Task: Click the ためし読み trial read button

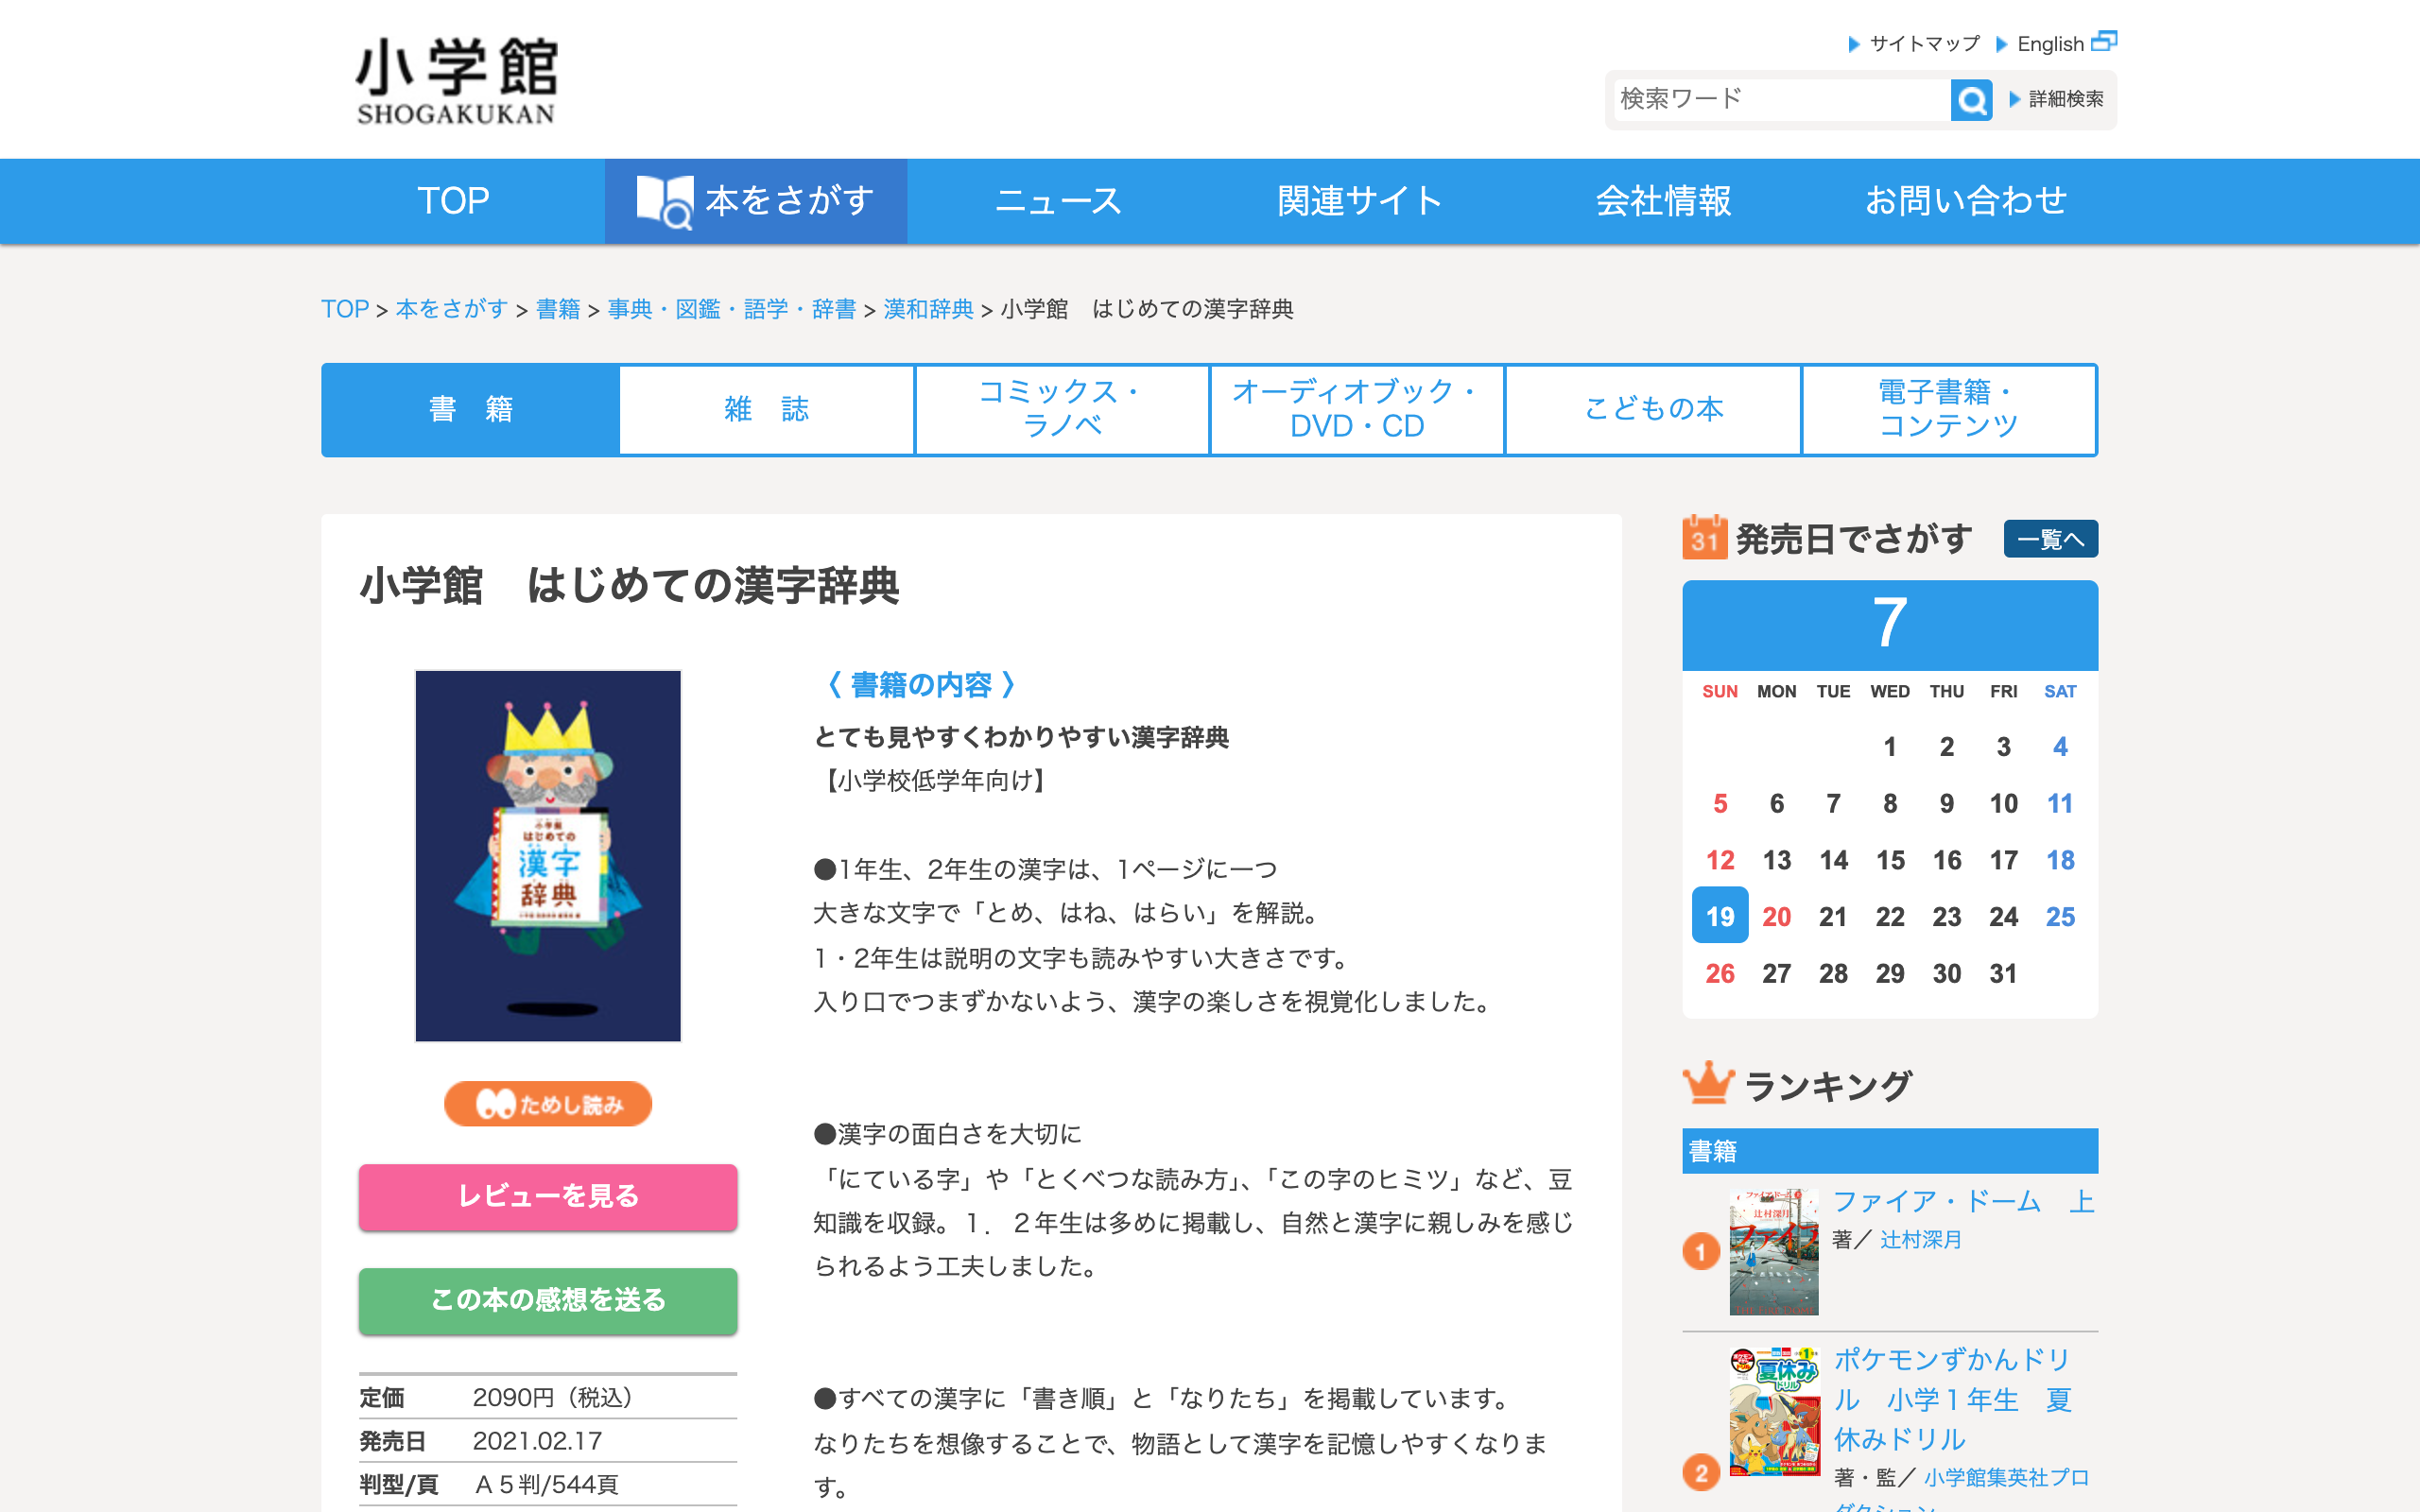Action: point(548,1104)
